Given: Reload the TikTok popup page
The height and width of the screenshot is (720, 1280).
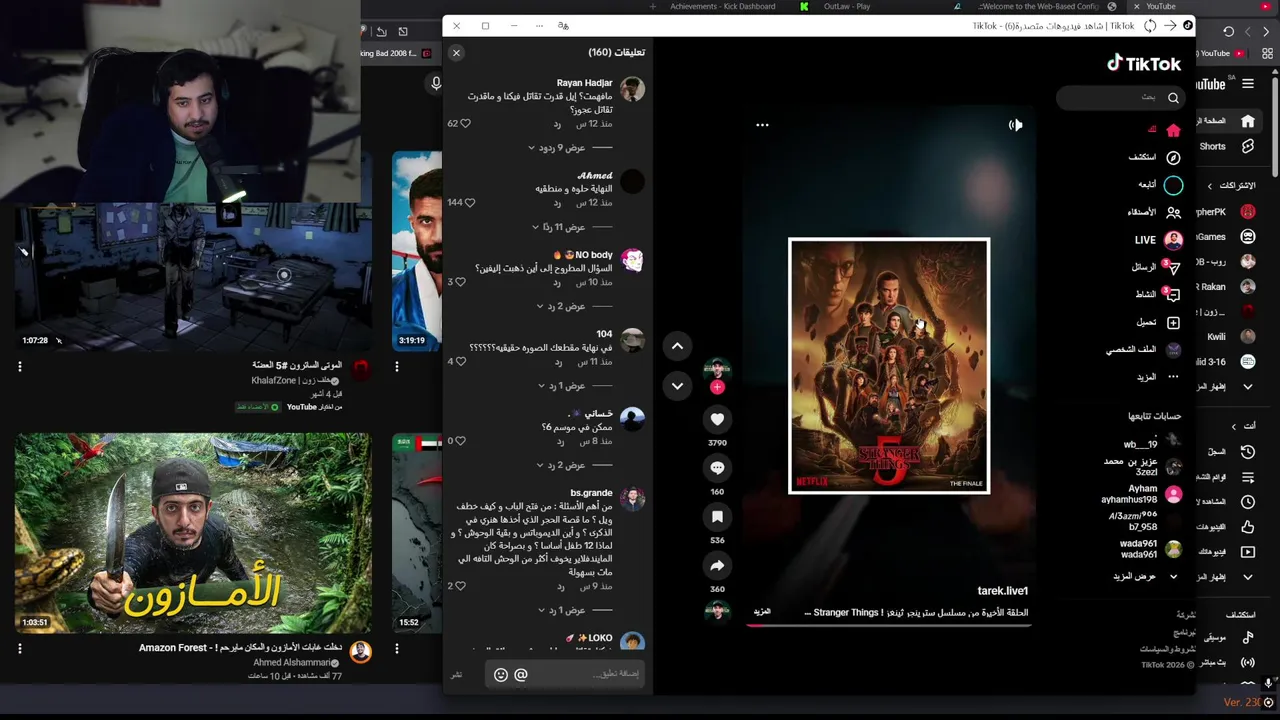Looking at the screenshot, I should (1150, 26).
